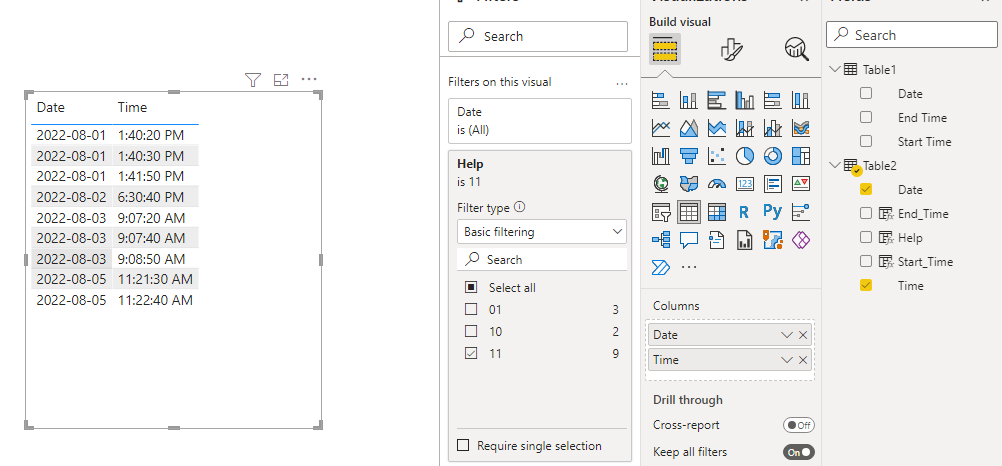Remove Date from Columns well
This screenshot has width=1002, height=466.
(803, 335)
